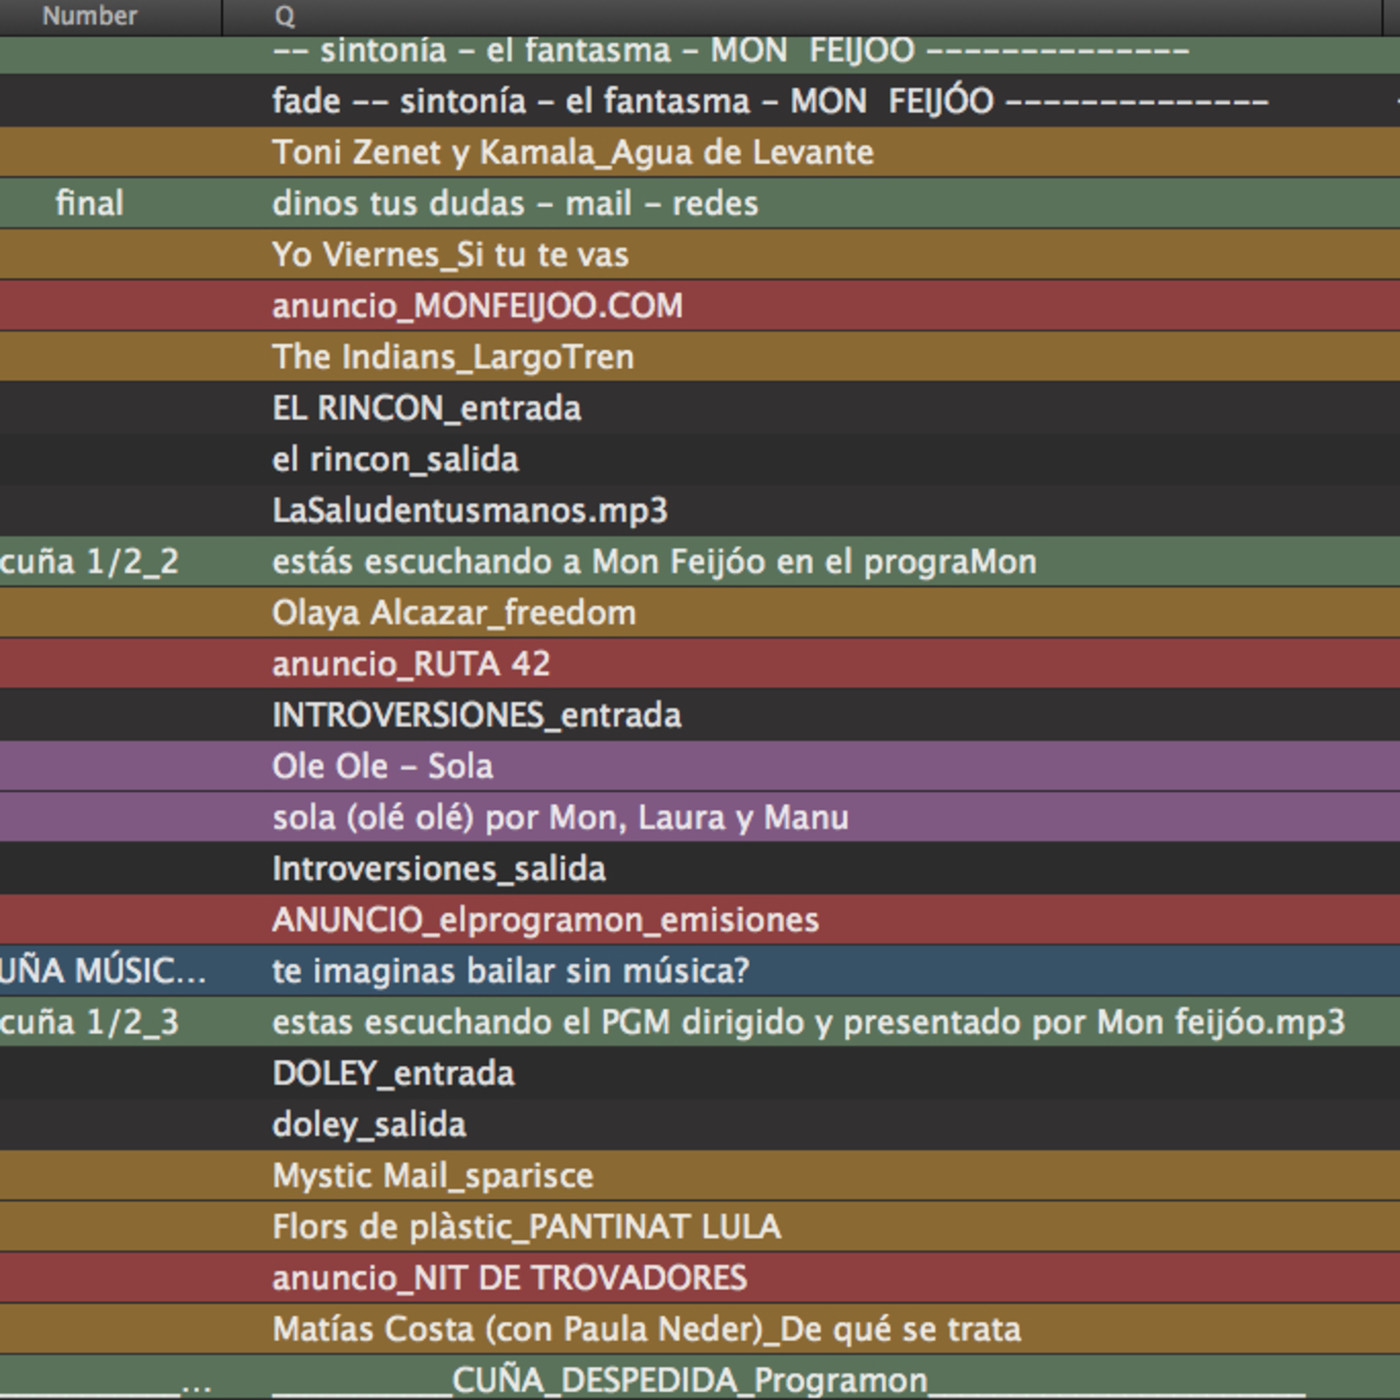Screen dimensions: 1400x1400
Task: Select 'te imaginas bailar sin música?' cue
Action: tap(510, 971)
